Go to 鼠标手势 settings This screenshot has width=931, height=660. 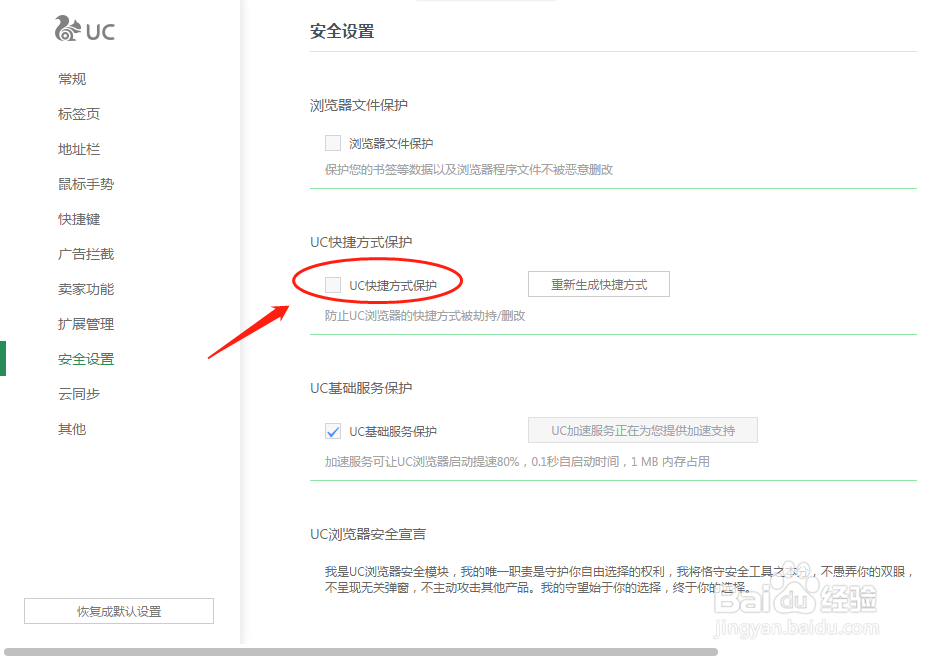[x=86, y=184]
